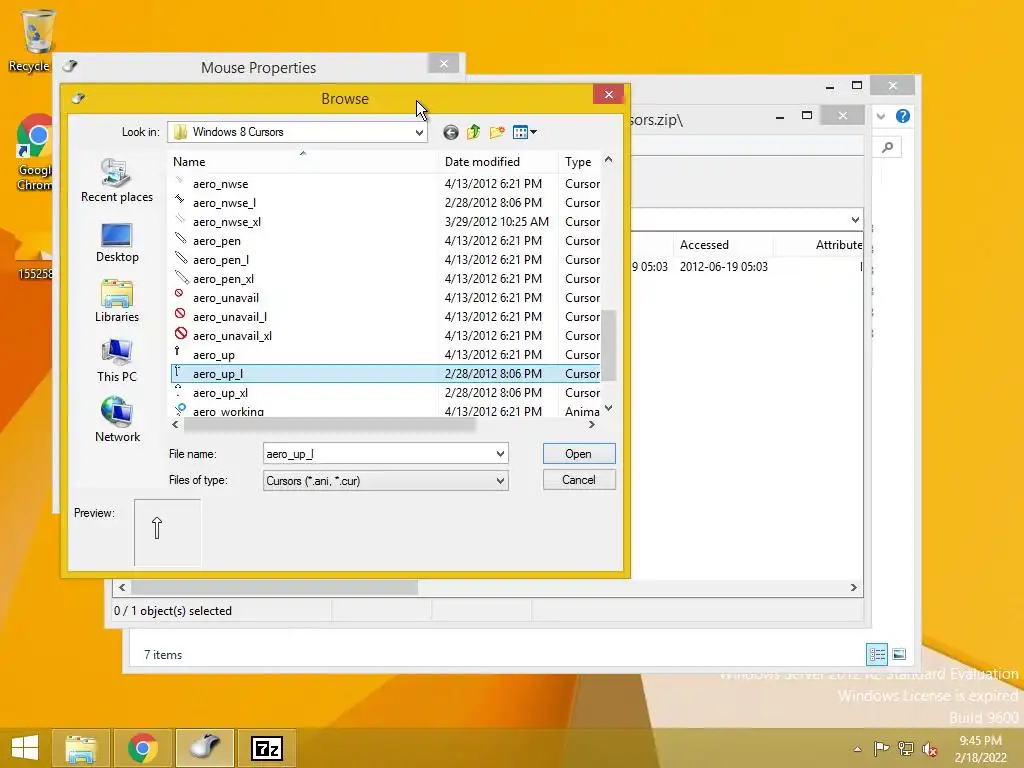Click file list horizontal scroll left arrow

175,424
